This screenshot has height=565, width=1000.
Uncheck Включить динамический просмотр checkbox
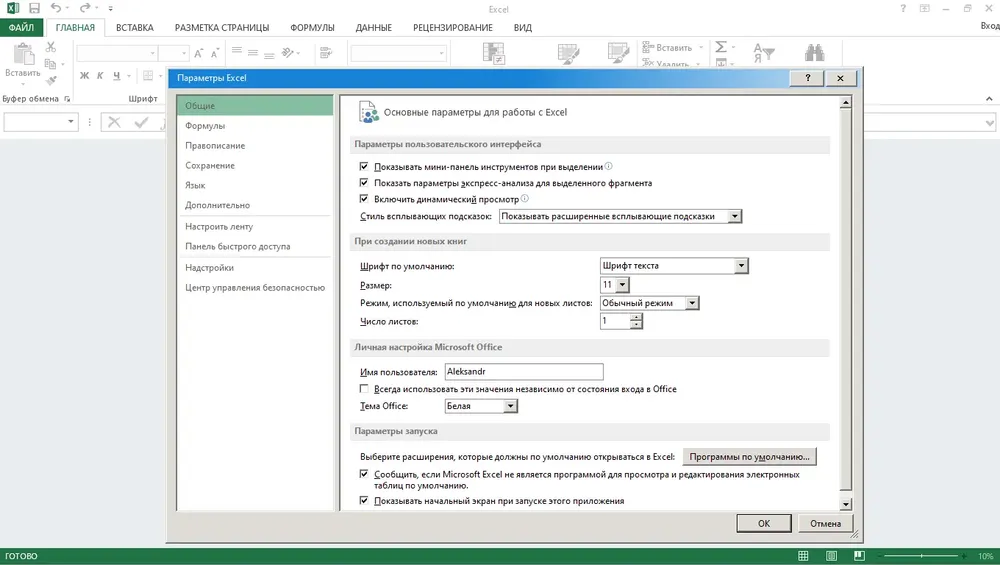(x=364, y=199)
